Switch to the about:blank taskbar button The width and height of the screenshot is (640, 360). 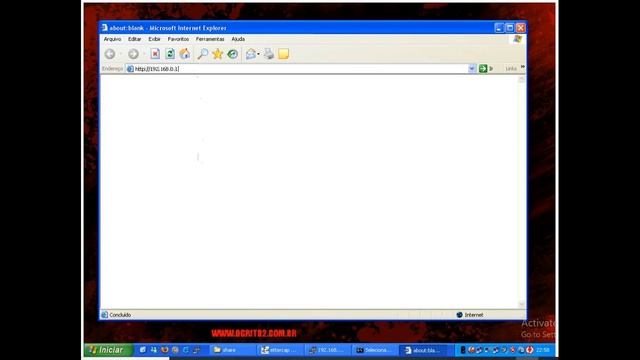(424, 350)
